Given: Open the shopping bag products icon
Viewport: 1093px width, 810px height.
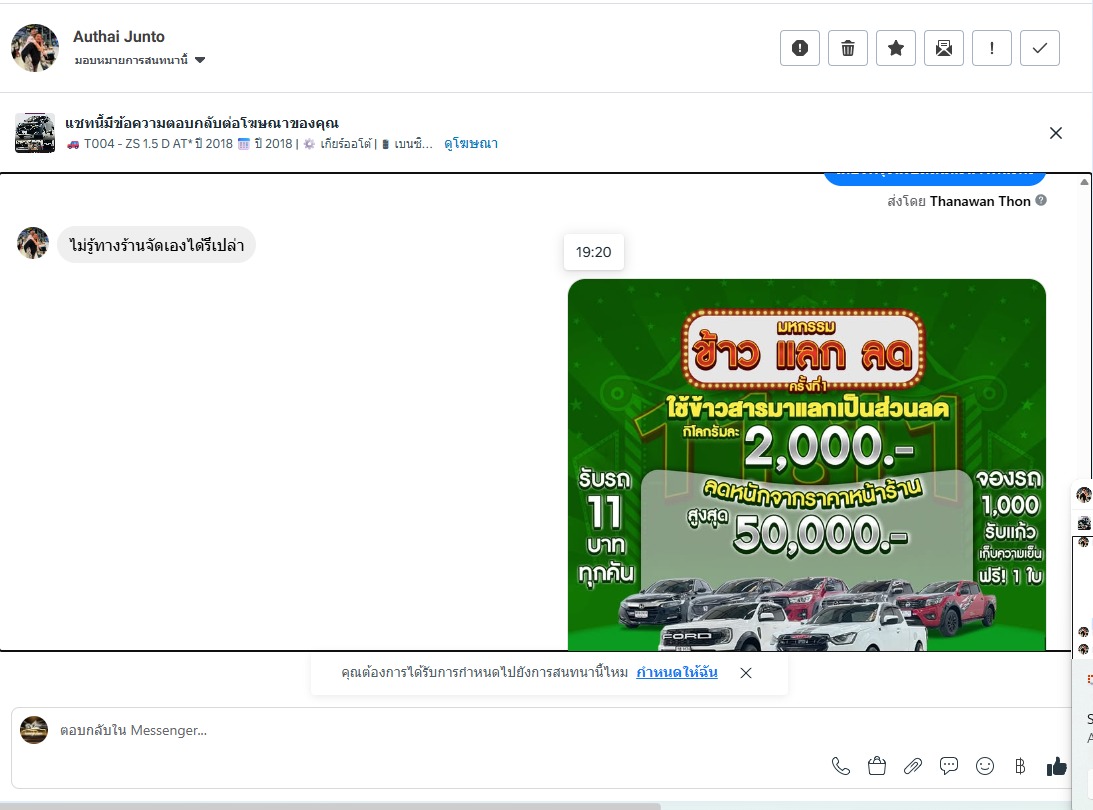Looking at the screenshot, I should pyautogui.click(x=877, y=766).
